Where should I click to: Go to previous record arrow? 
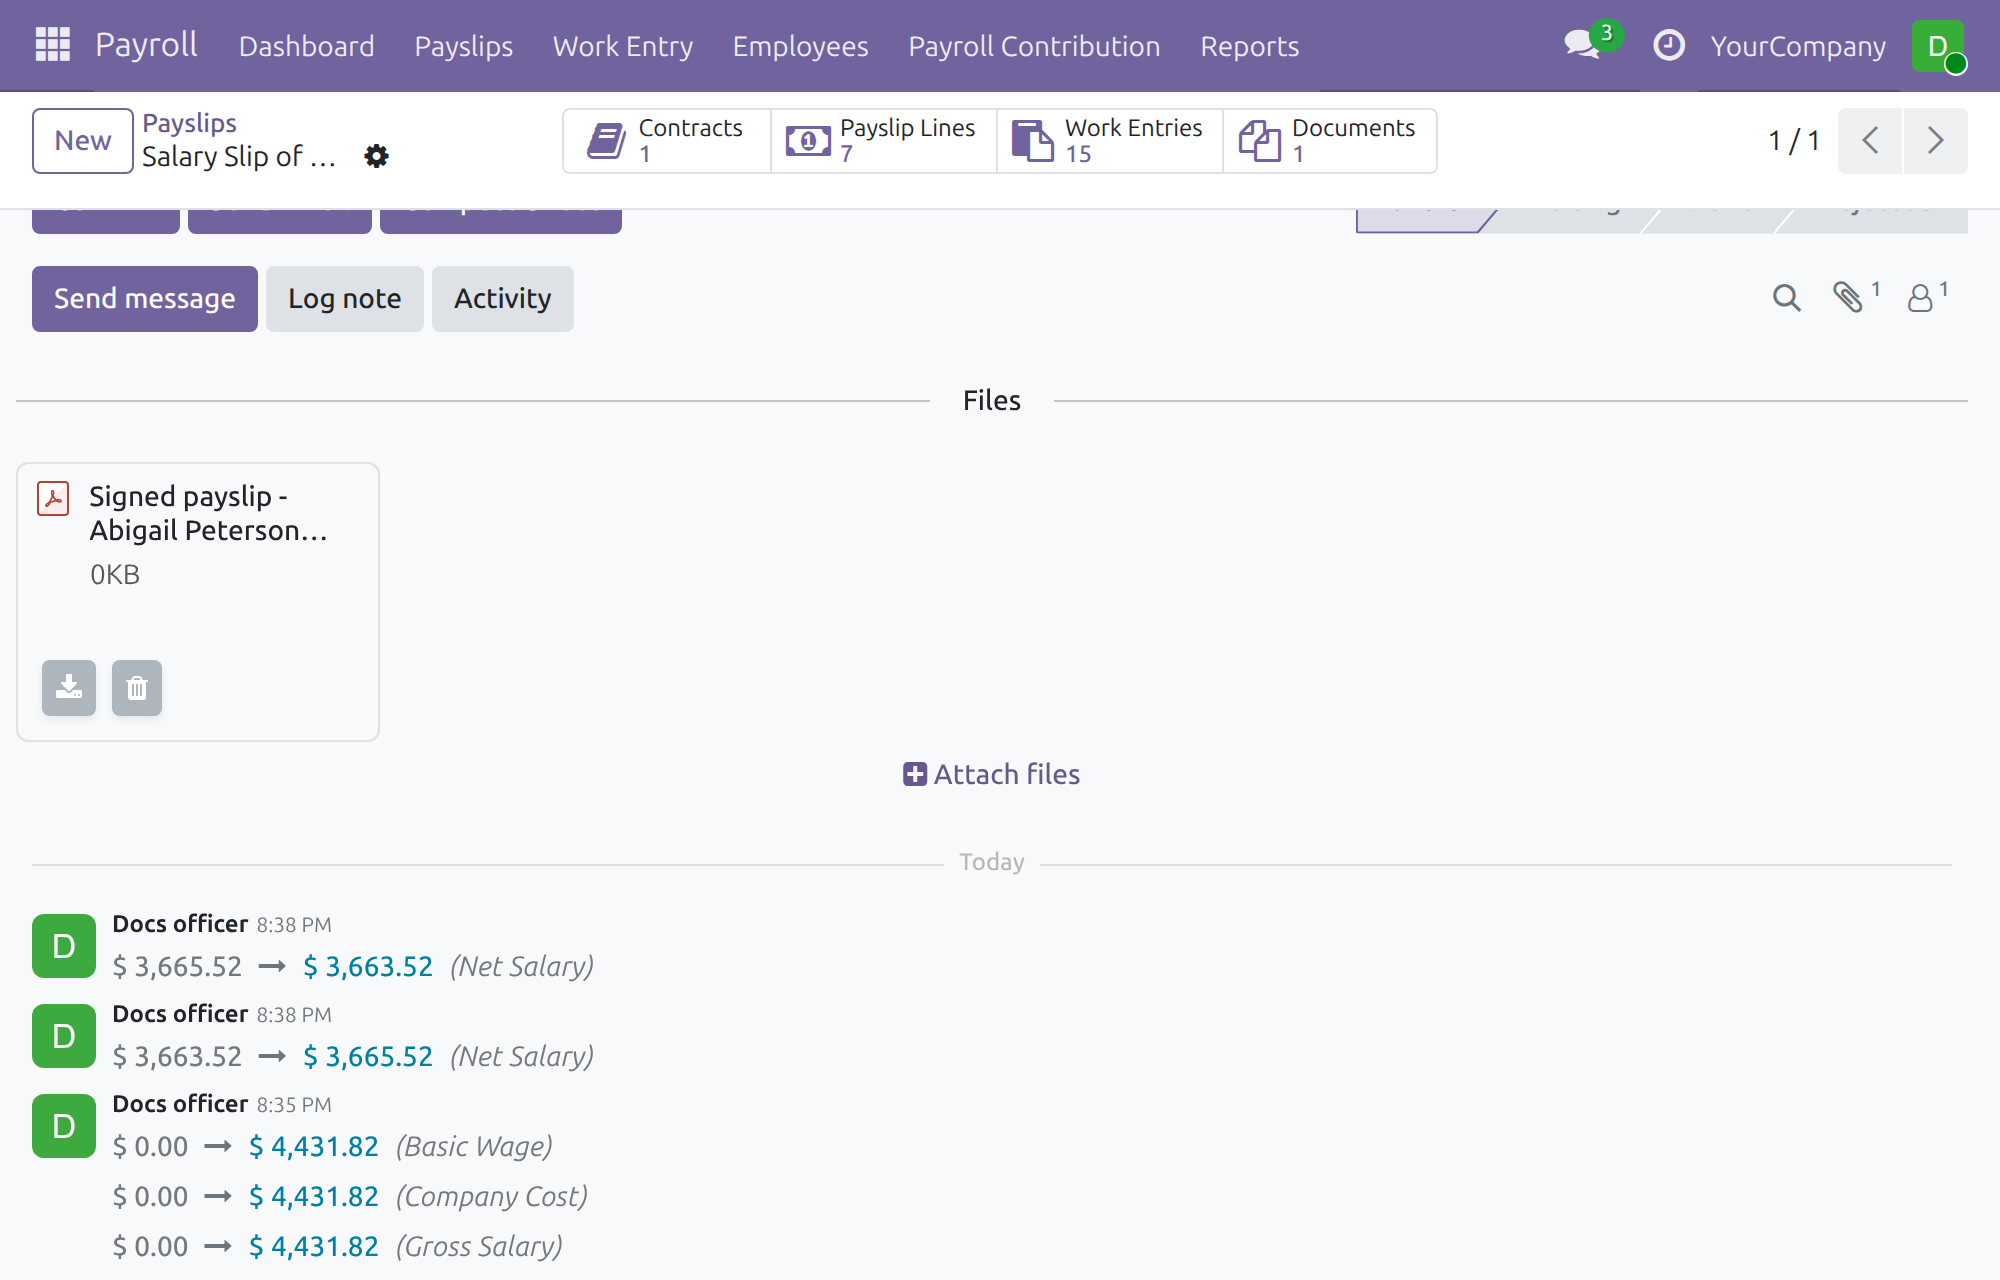[x=1870, y=140]
